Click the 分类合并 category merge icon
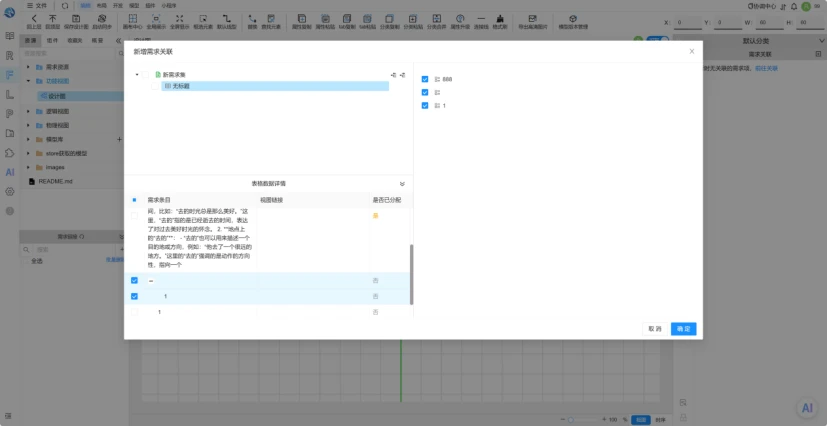The height and width of the screenshot is (426, 827). click(x=437, y=18)
